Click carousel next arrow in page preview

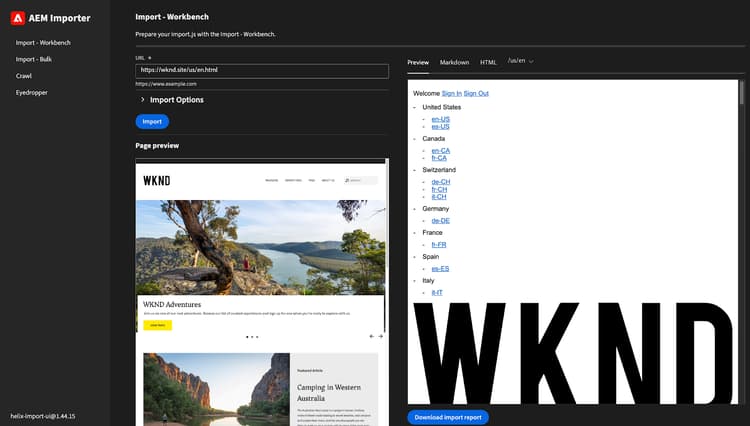381,337
